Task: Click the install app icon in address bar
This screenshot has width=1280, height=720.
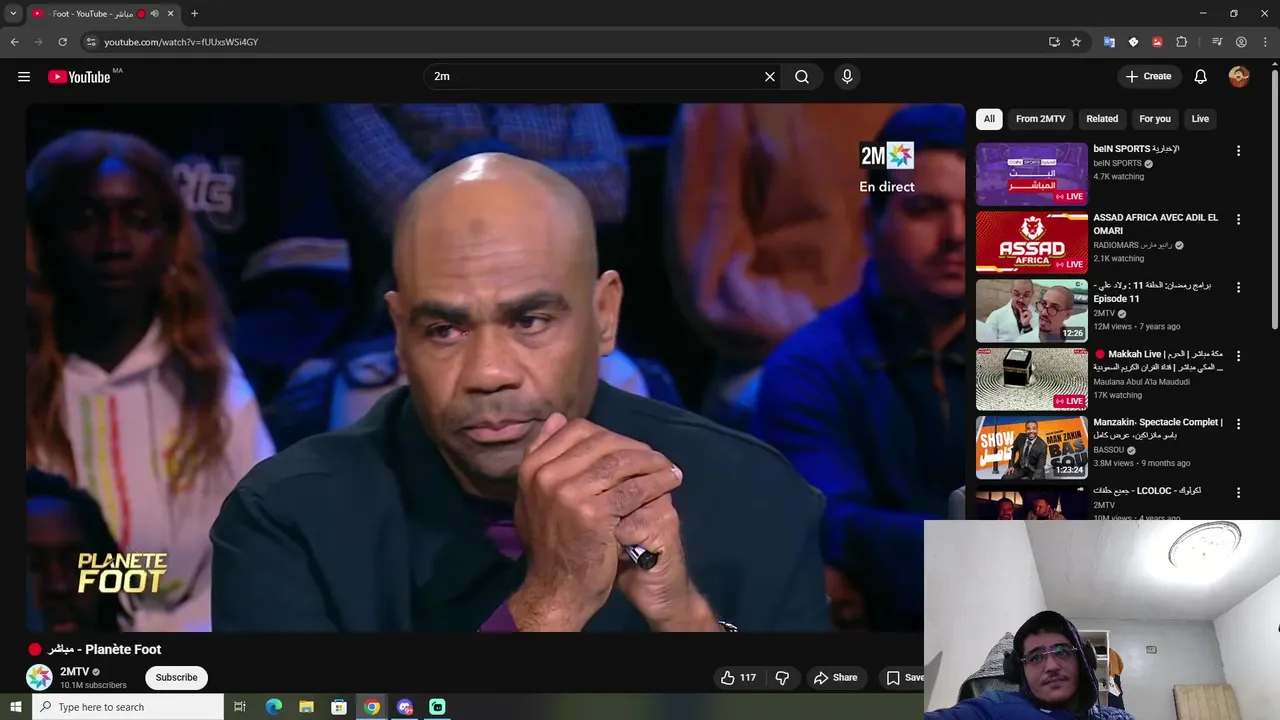Action: pos(1054,42)
